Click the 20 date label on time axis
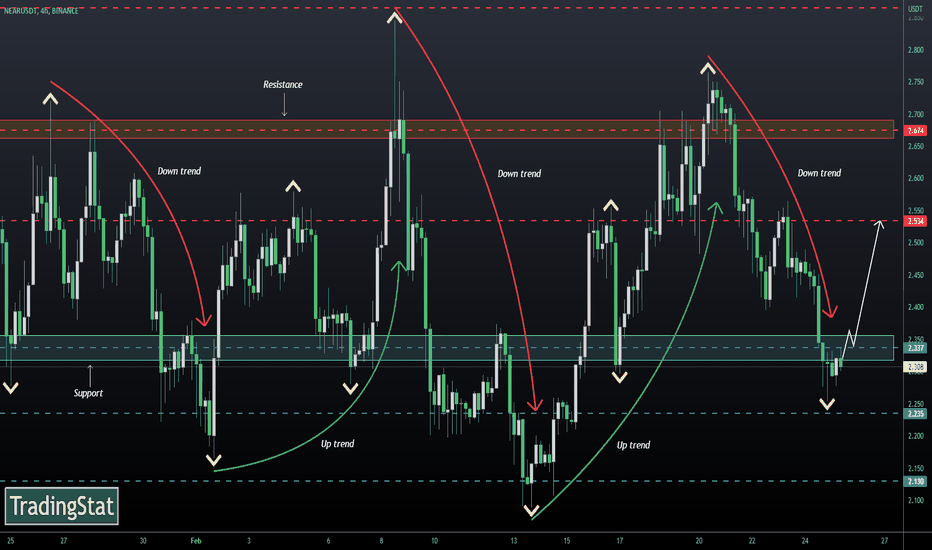This screenshot has height=550, width=932. pyautogui.click(x=699, y=540)
